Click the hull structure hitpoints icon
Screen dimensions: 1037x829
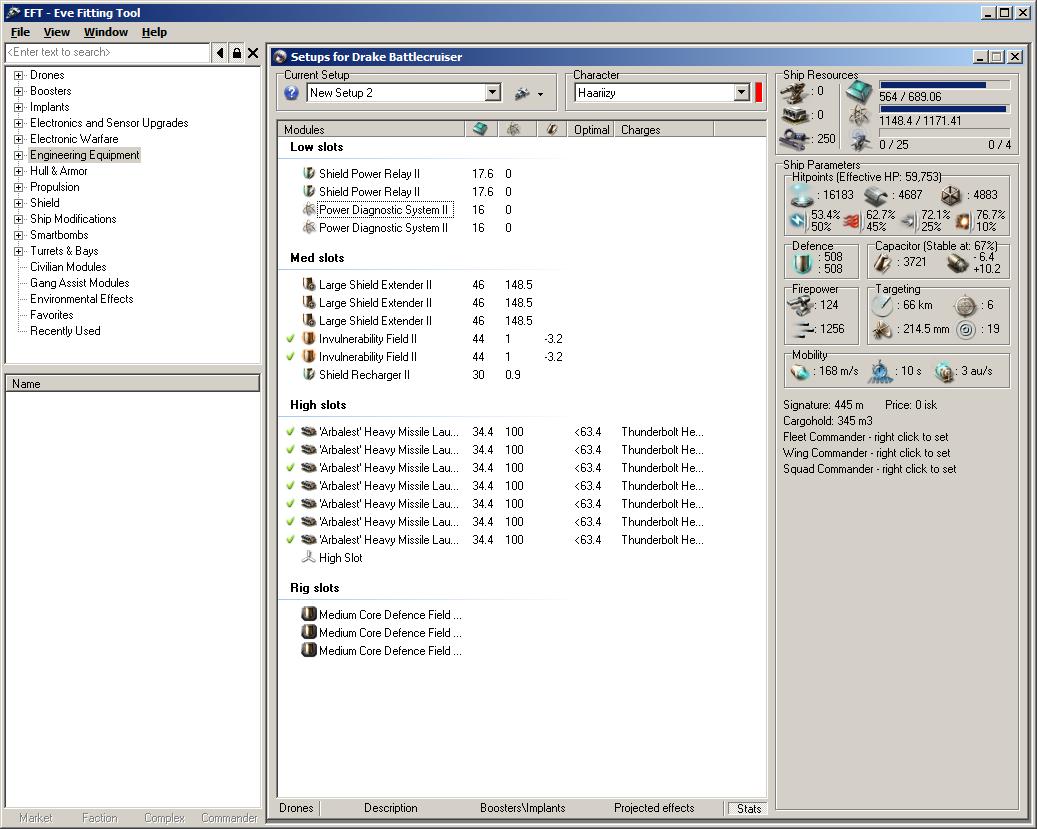950,195
